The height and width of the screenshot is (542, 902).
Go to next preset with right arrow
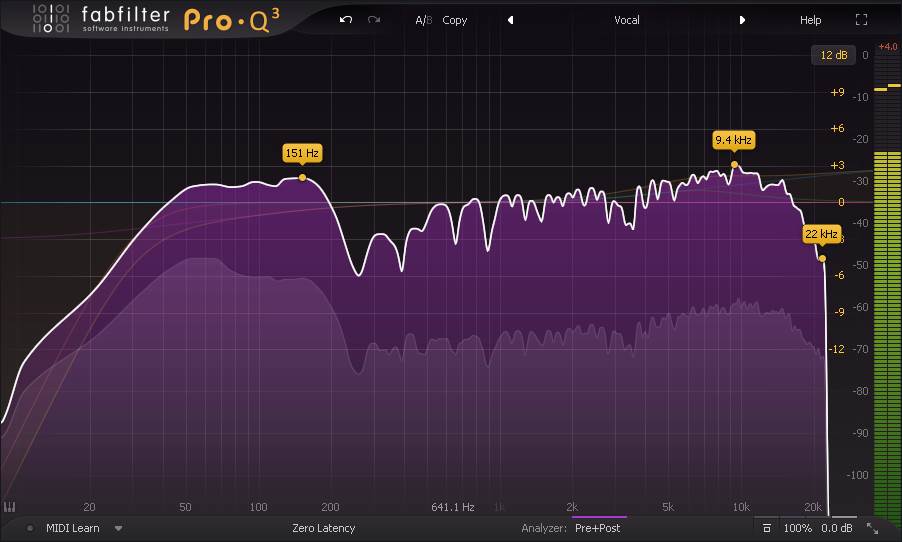(x=742, y=20)
